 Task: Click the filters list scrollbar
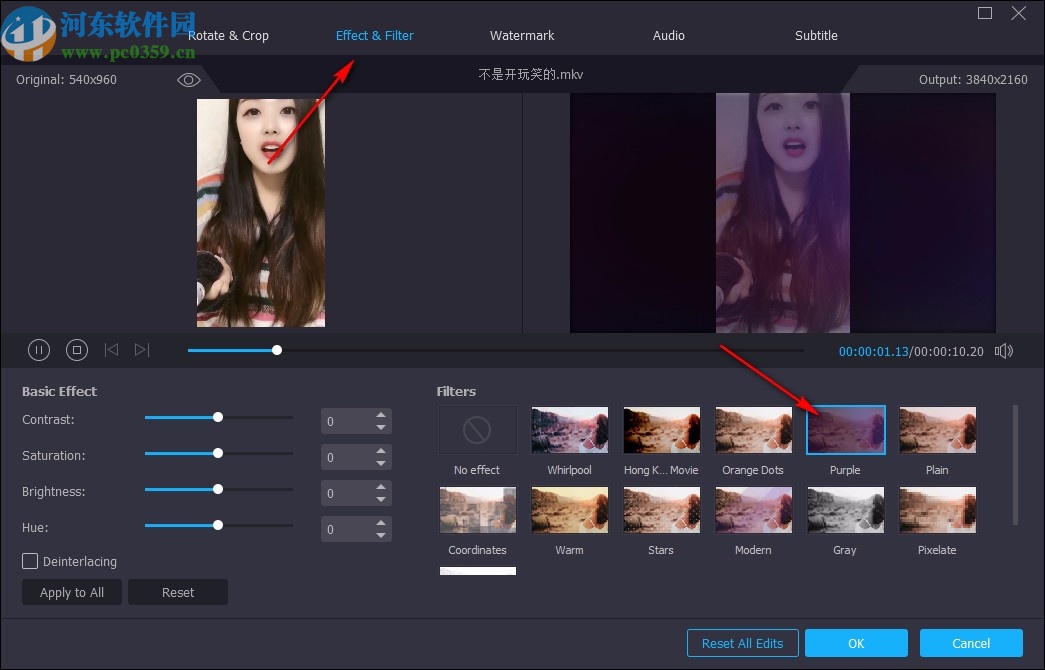(x=1016, y=464)
